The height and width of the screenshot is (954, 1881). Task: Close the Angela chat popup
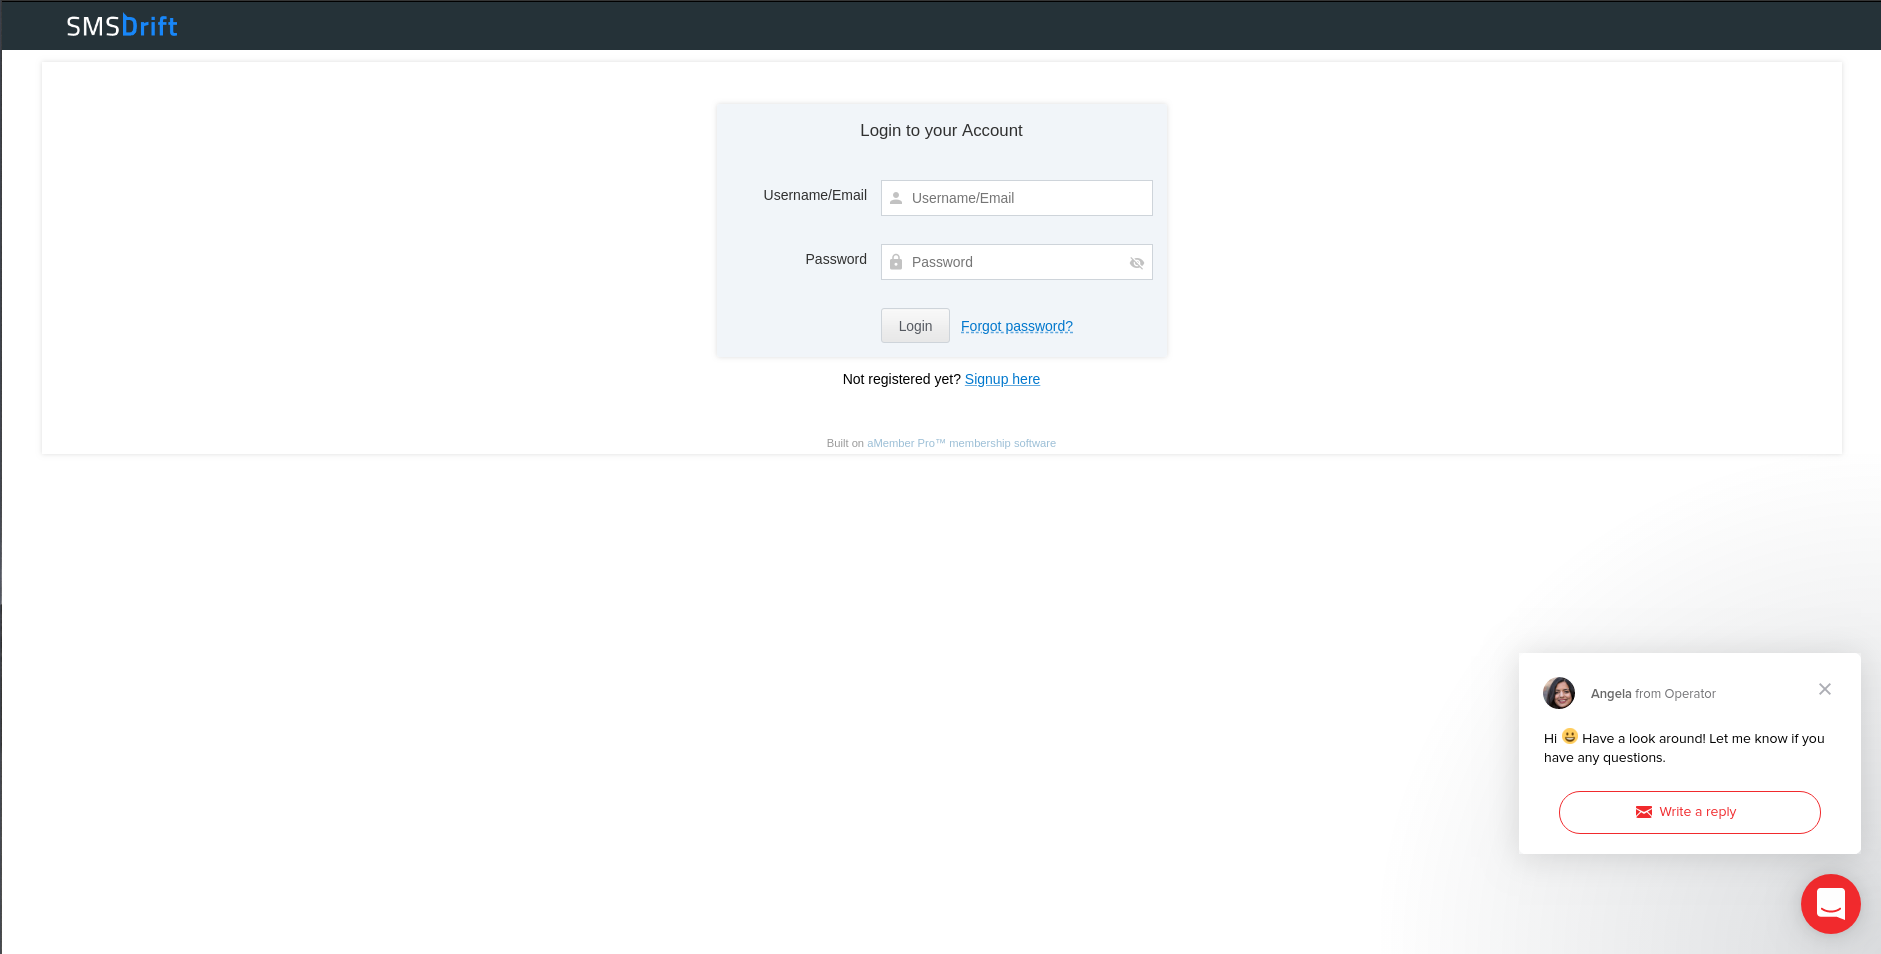click(x=1825, y=689)
